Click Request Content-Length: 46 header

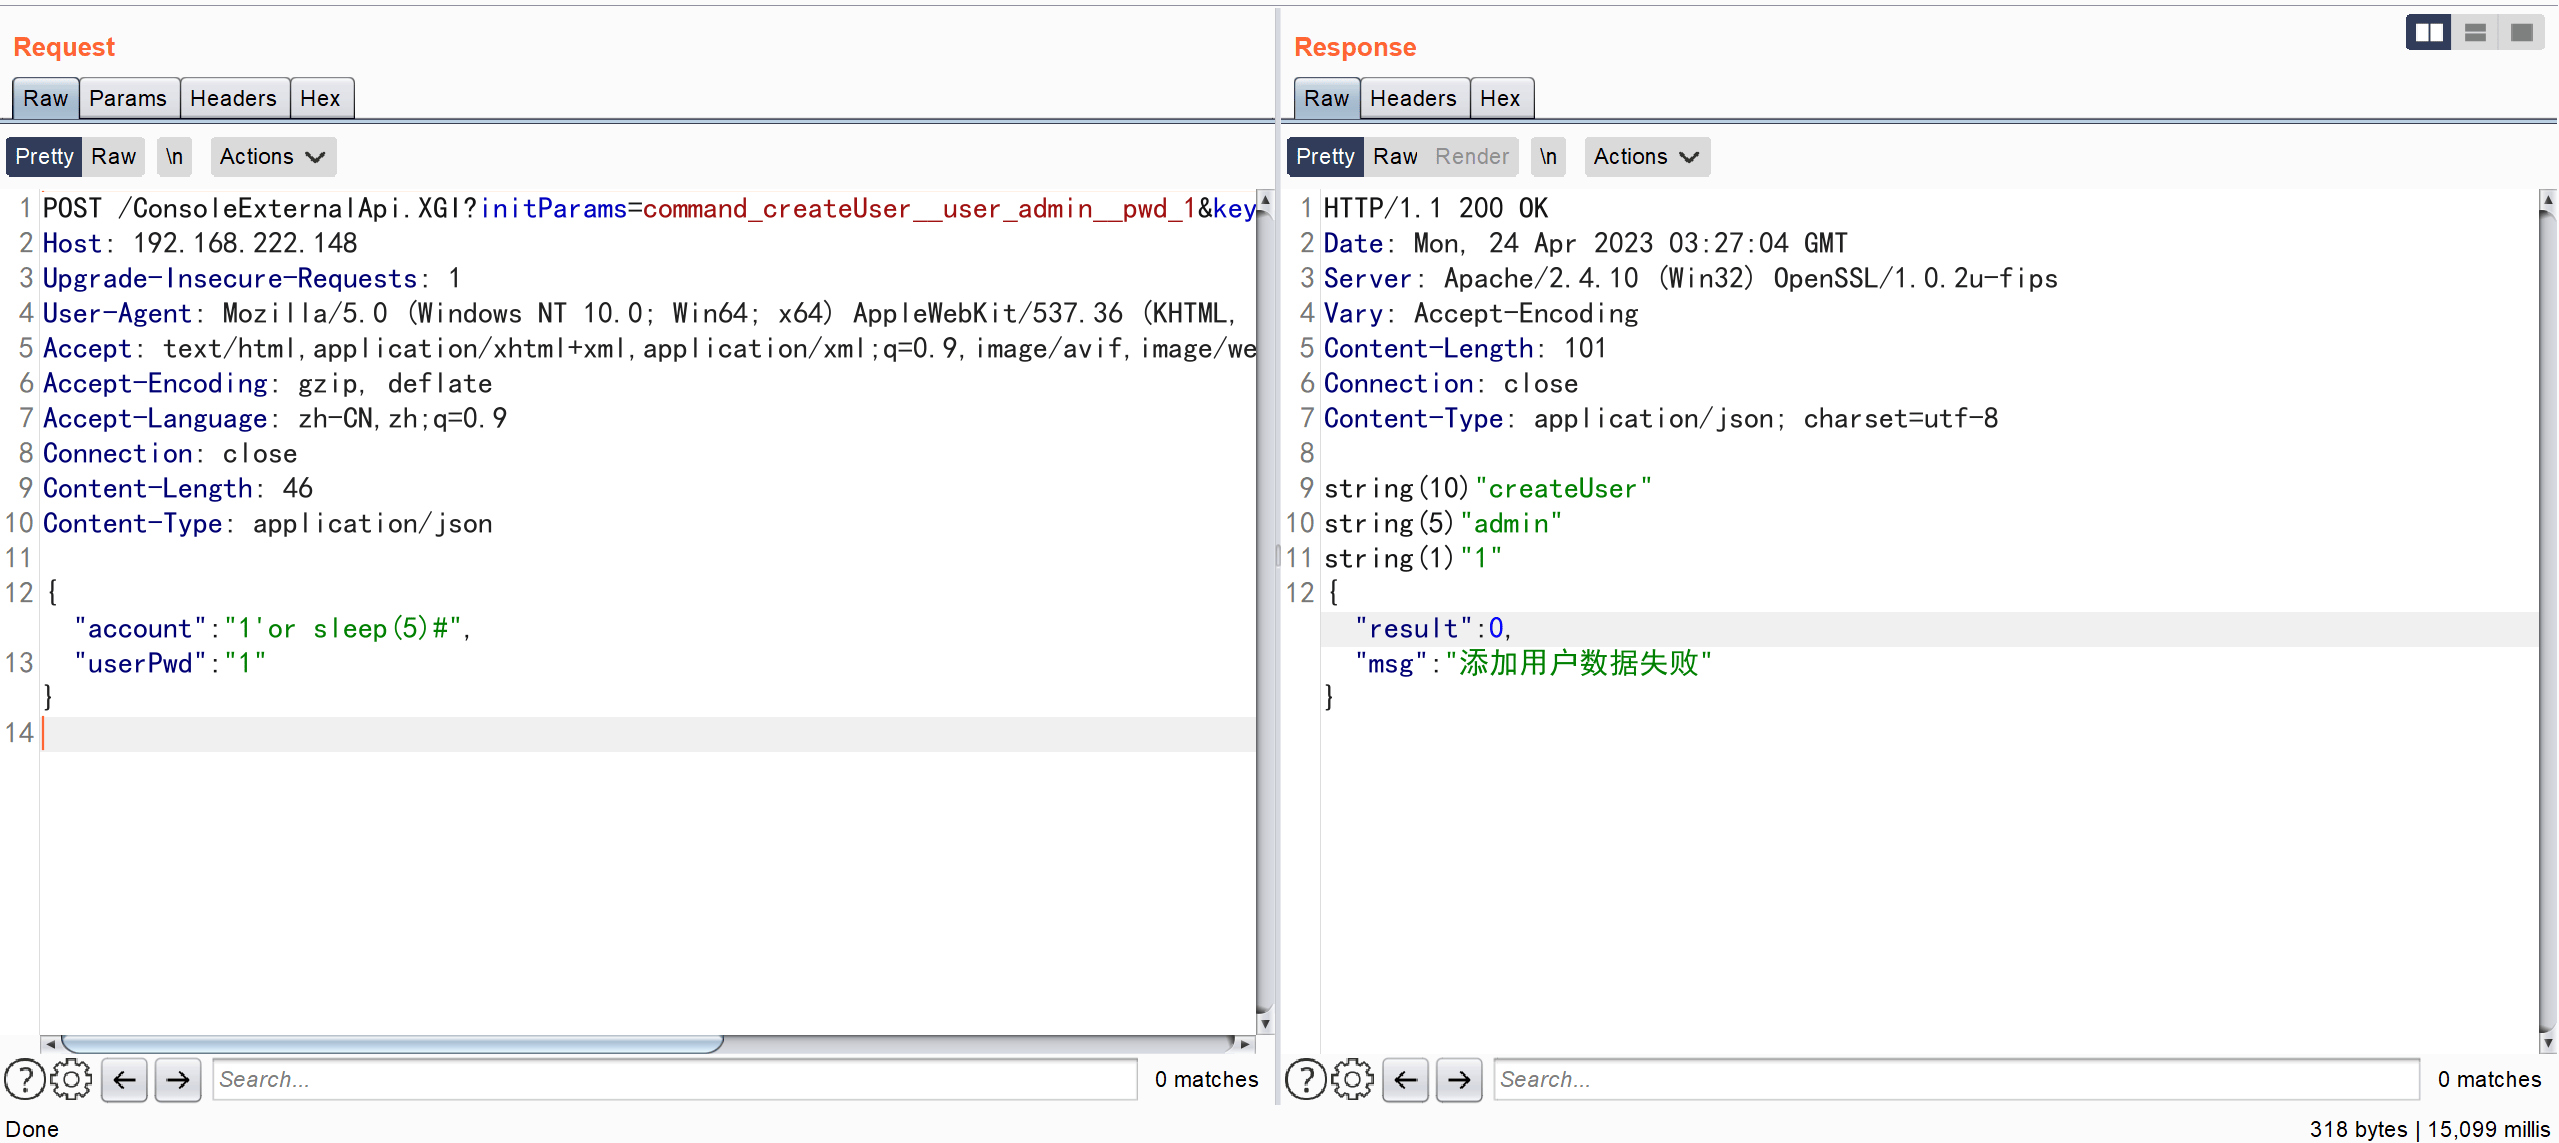point(178,488)
